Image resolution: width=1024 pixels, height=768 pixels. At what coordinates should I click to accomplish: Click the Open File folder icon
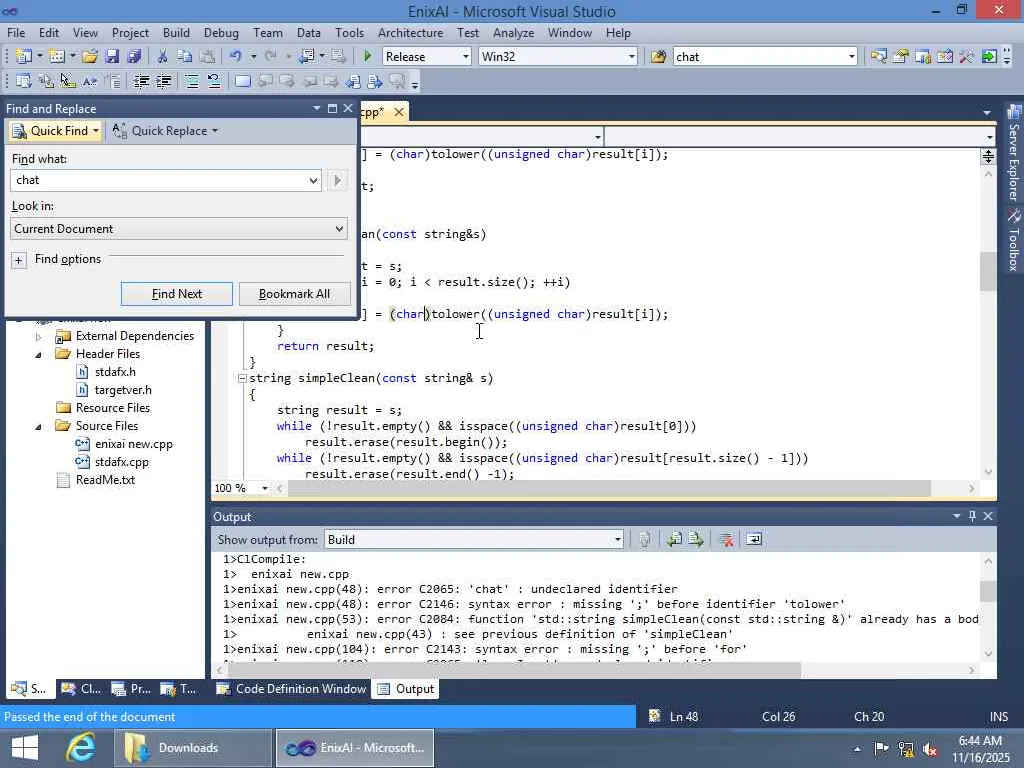(90, 57)
